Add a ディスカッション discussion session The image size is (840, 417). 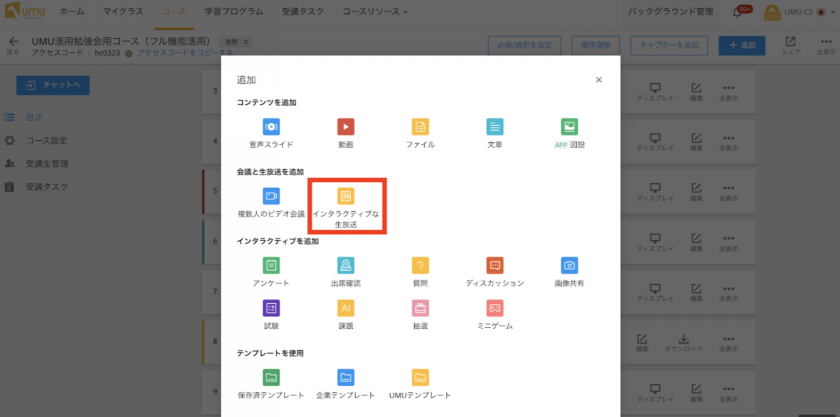tap(494, 265)
